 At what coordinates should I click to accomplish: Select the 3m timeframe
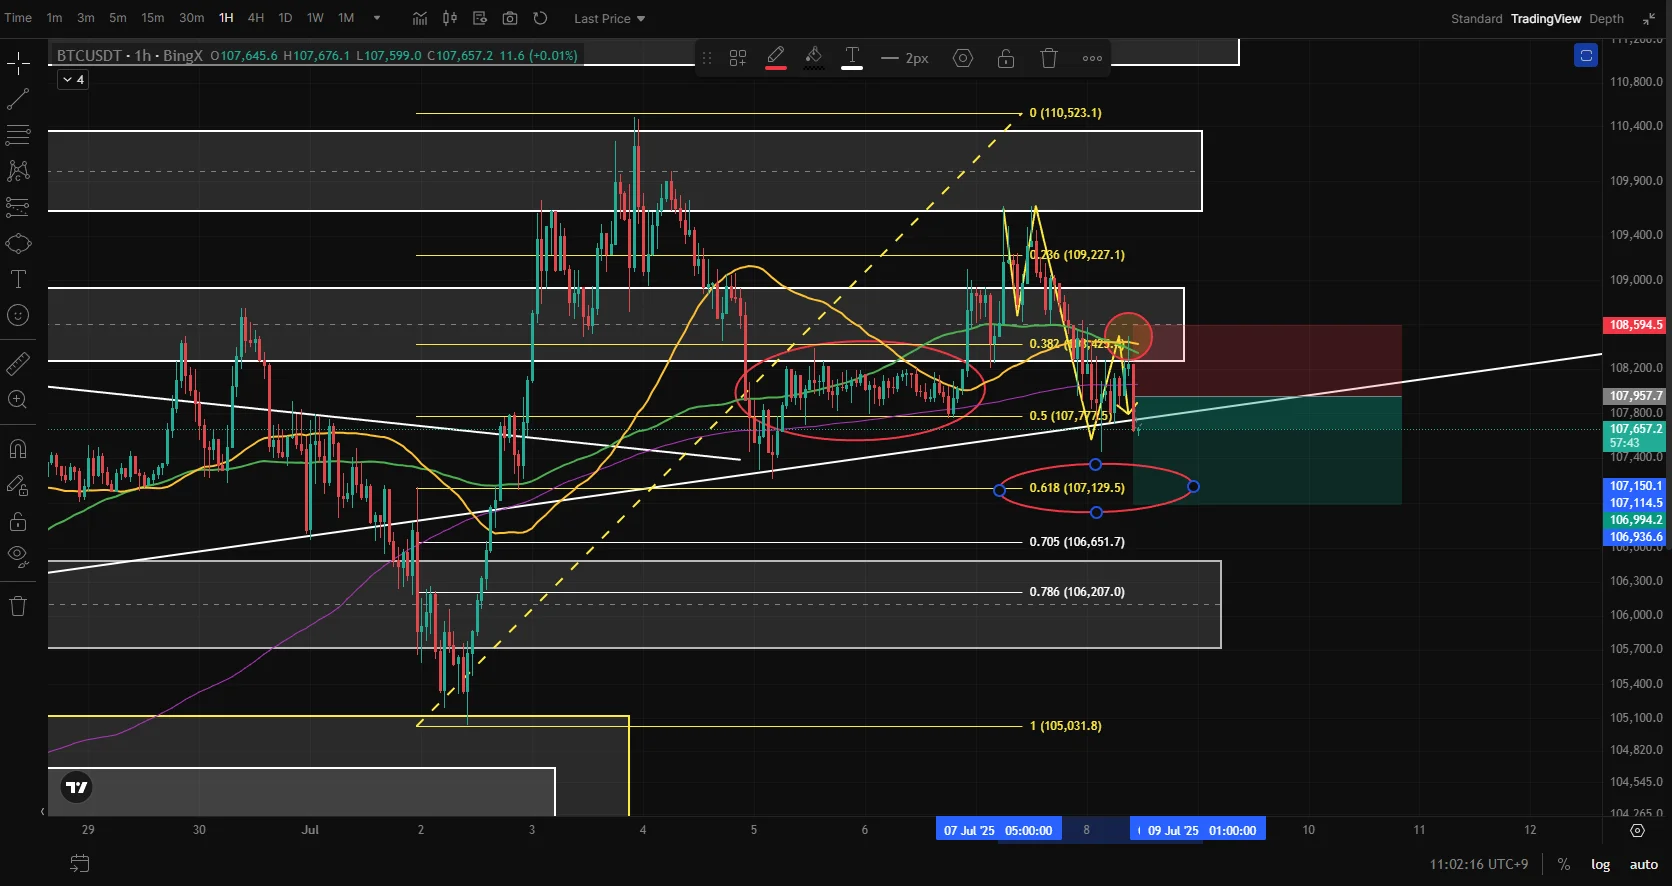click(x=86, y=18)
